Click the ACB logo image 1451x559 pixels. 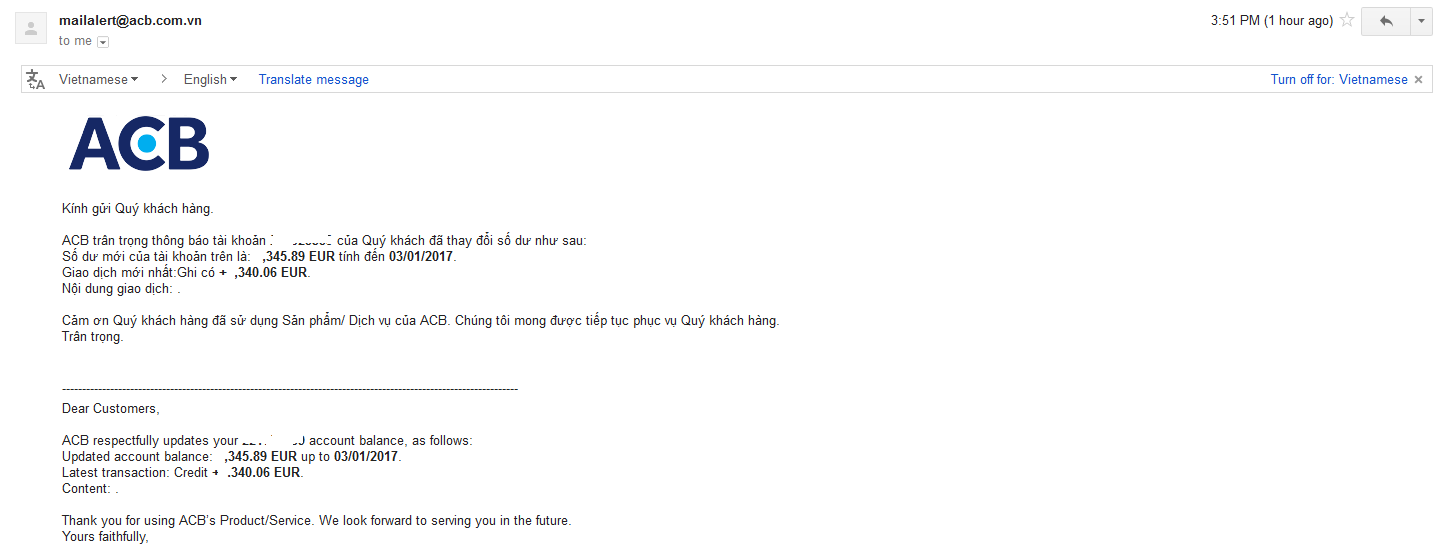click(139, 143)
